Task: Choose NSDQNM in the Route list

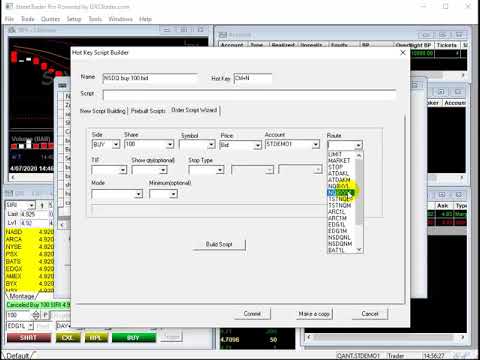Action: click(340, 244)
